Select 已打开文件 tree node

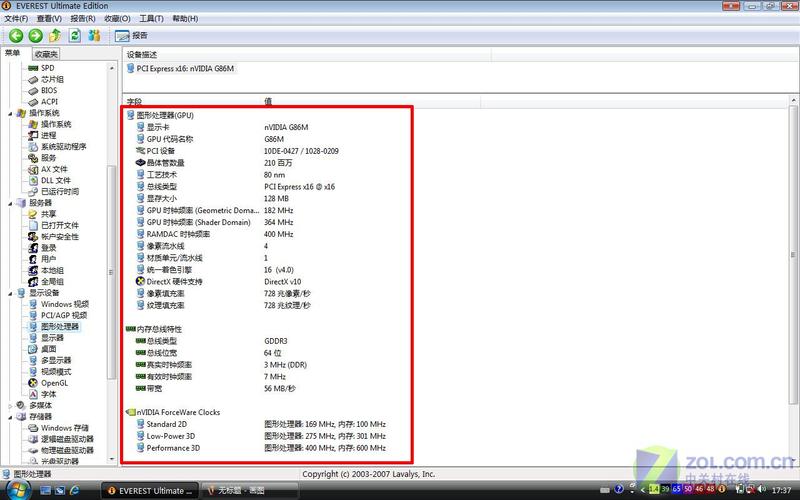tap(60, 226)
